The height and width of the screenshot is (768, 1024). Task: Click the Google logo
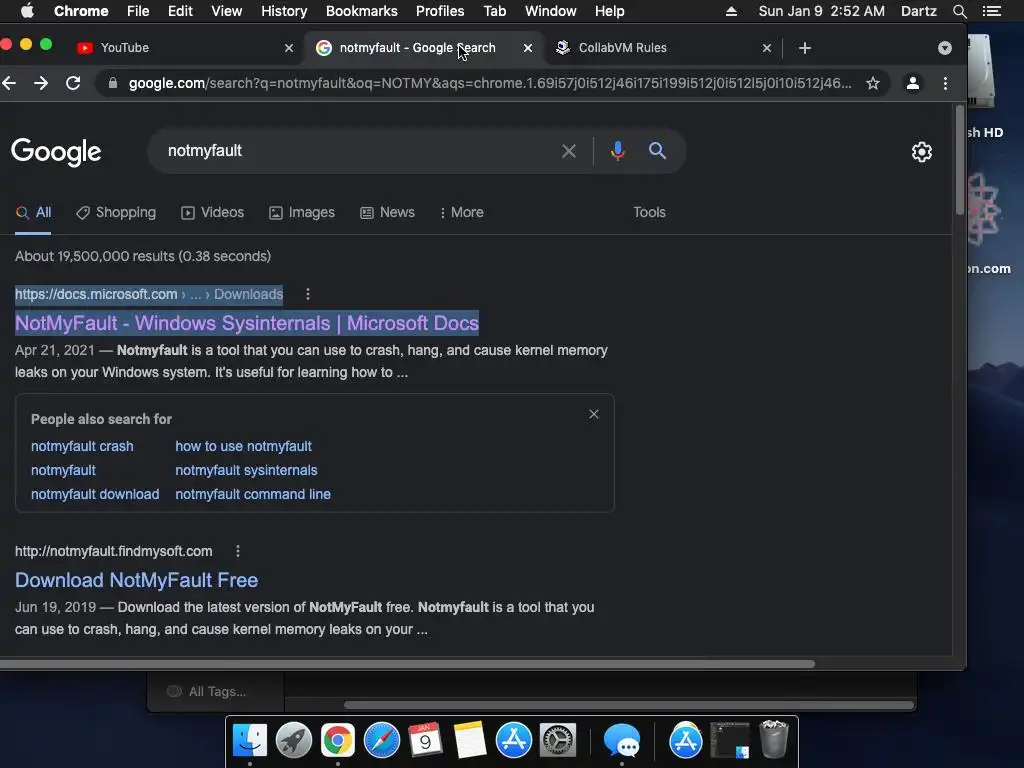pos(56,152)
